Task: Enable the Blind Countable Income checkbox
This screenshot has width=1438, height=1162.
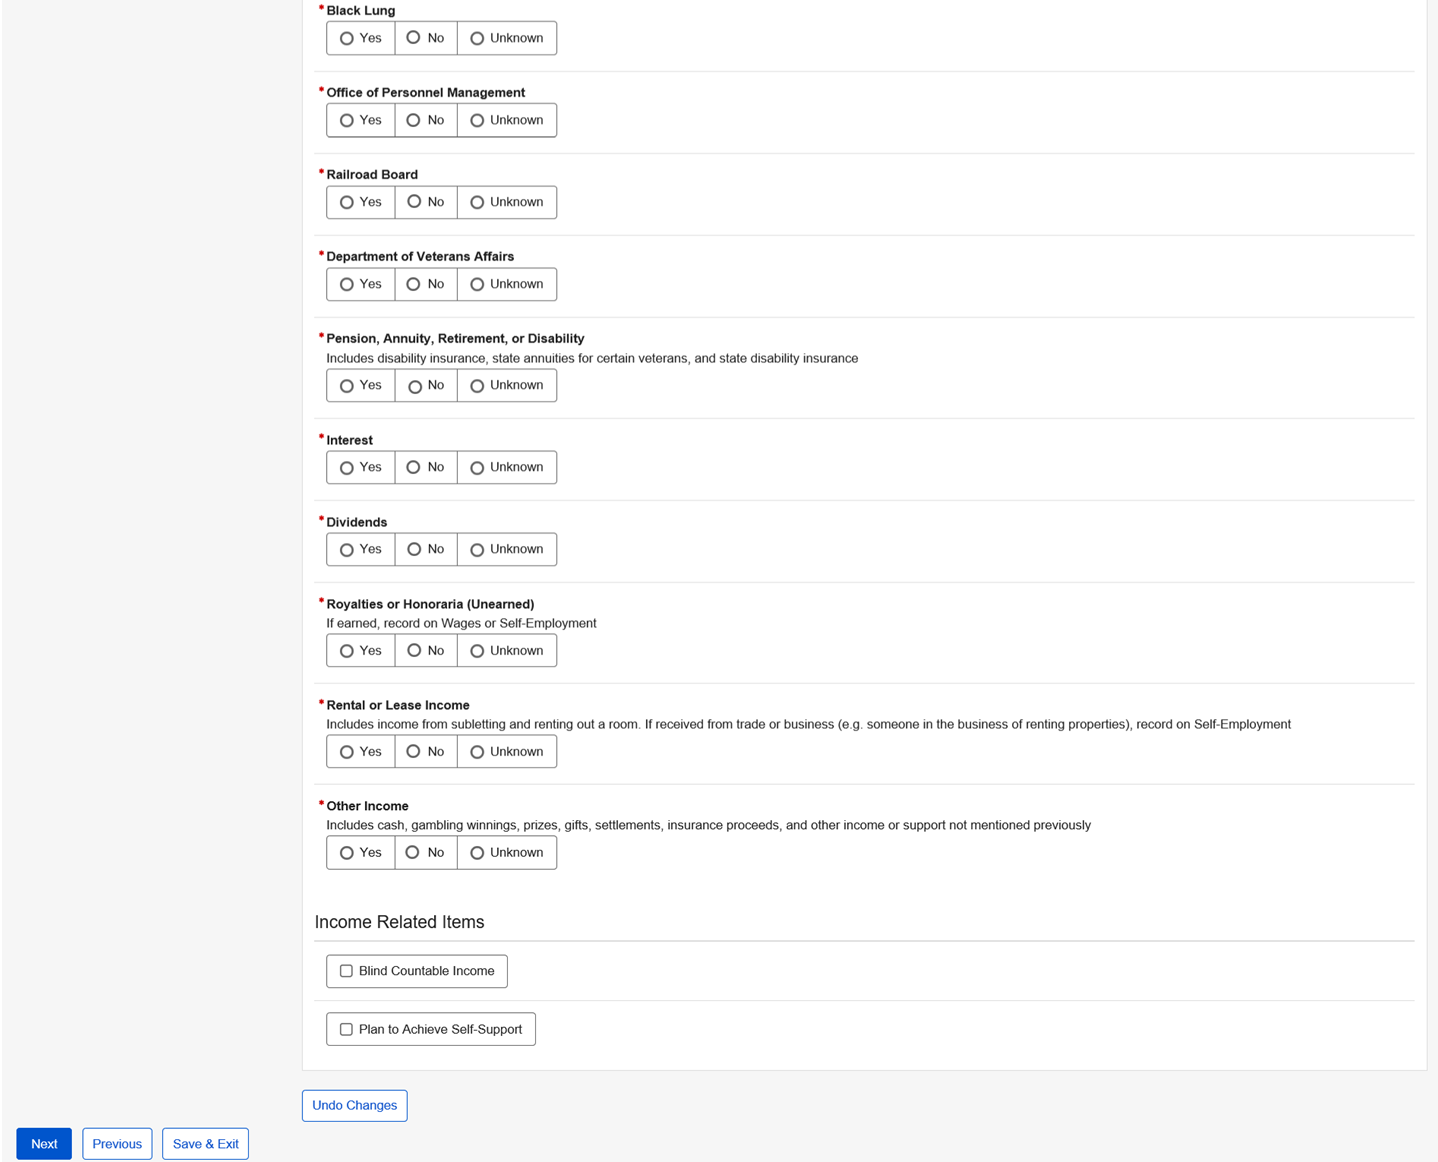Action: (346, 971)
